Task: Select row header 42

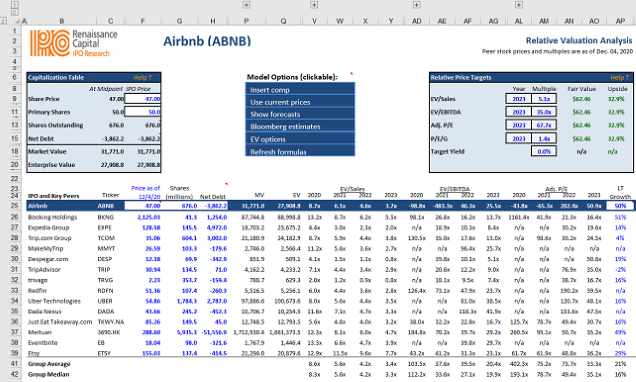Action: pos(15,374)
